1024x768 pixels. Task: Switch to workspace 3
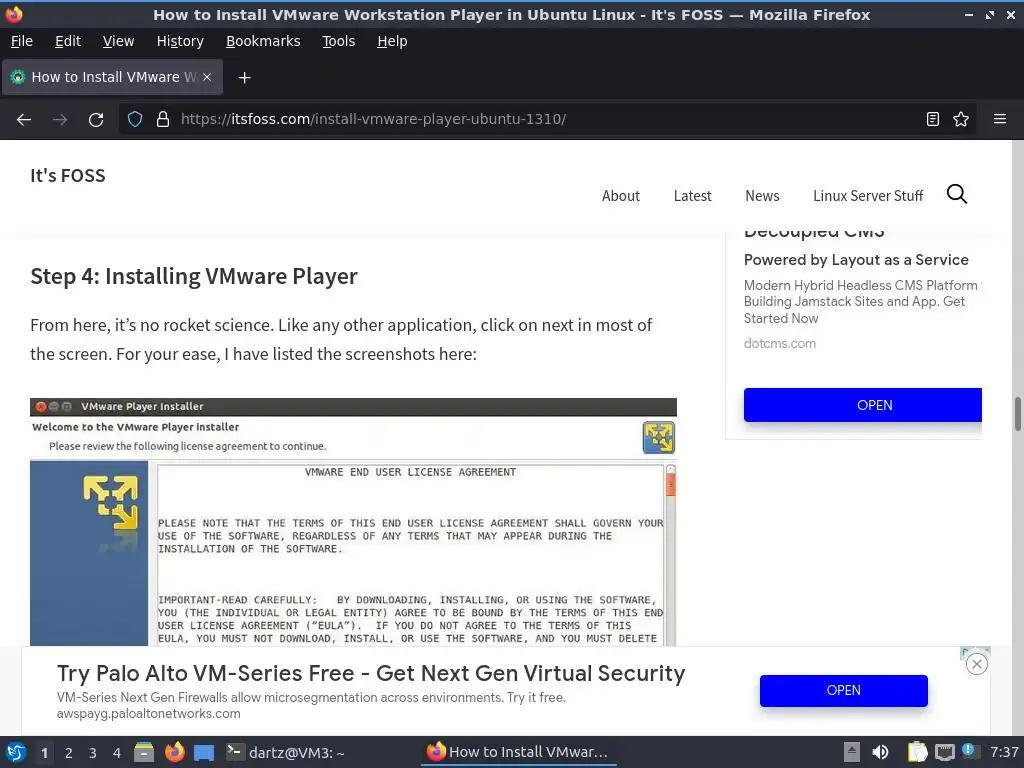point(93,753)
